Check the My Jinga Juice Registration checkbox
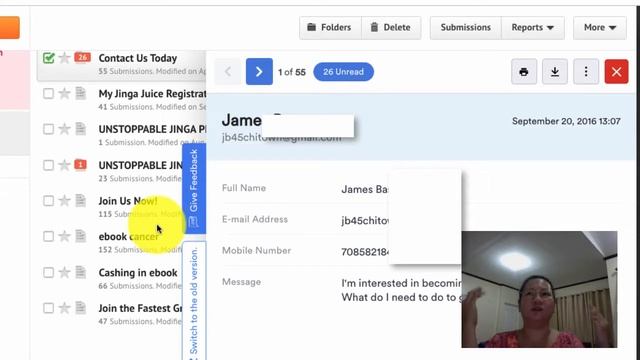Image resolution: width=640 pixels, height=360 pixels. 48,93
